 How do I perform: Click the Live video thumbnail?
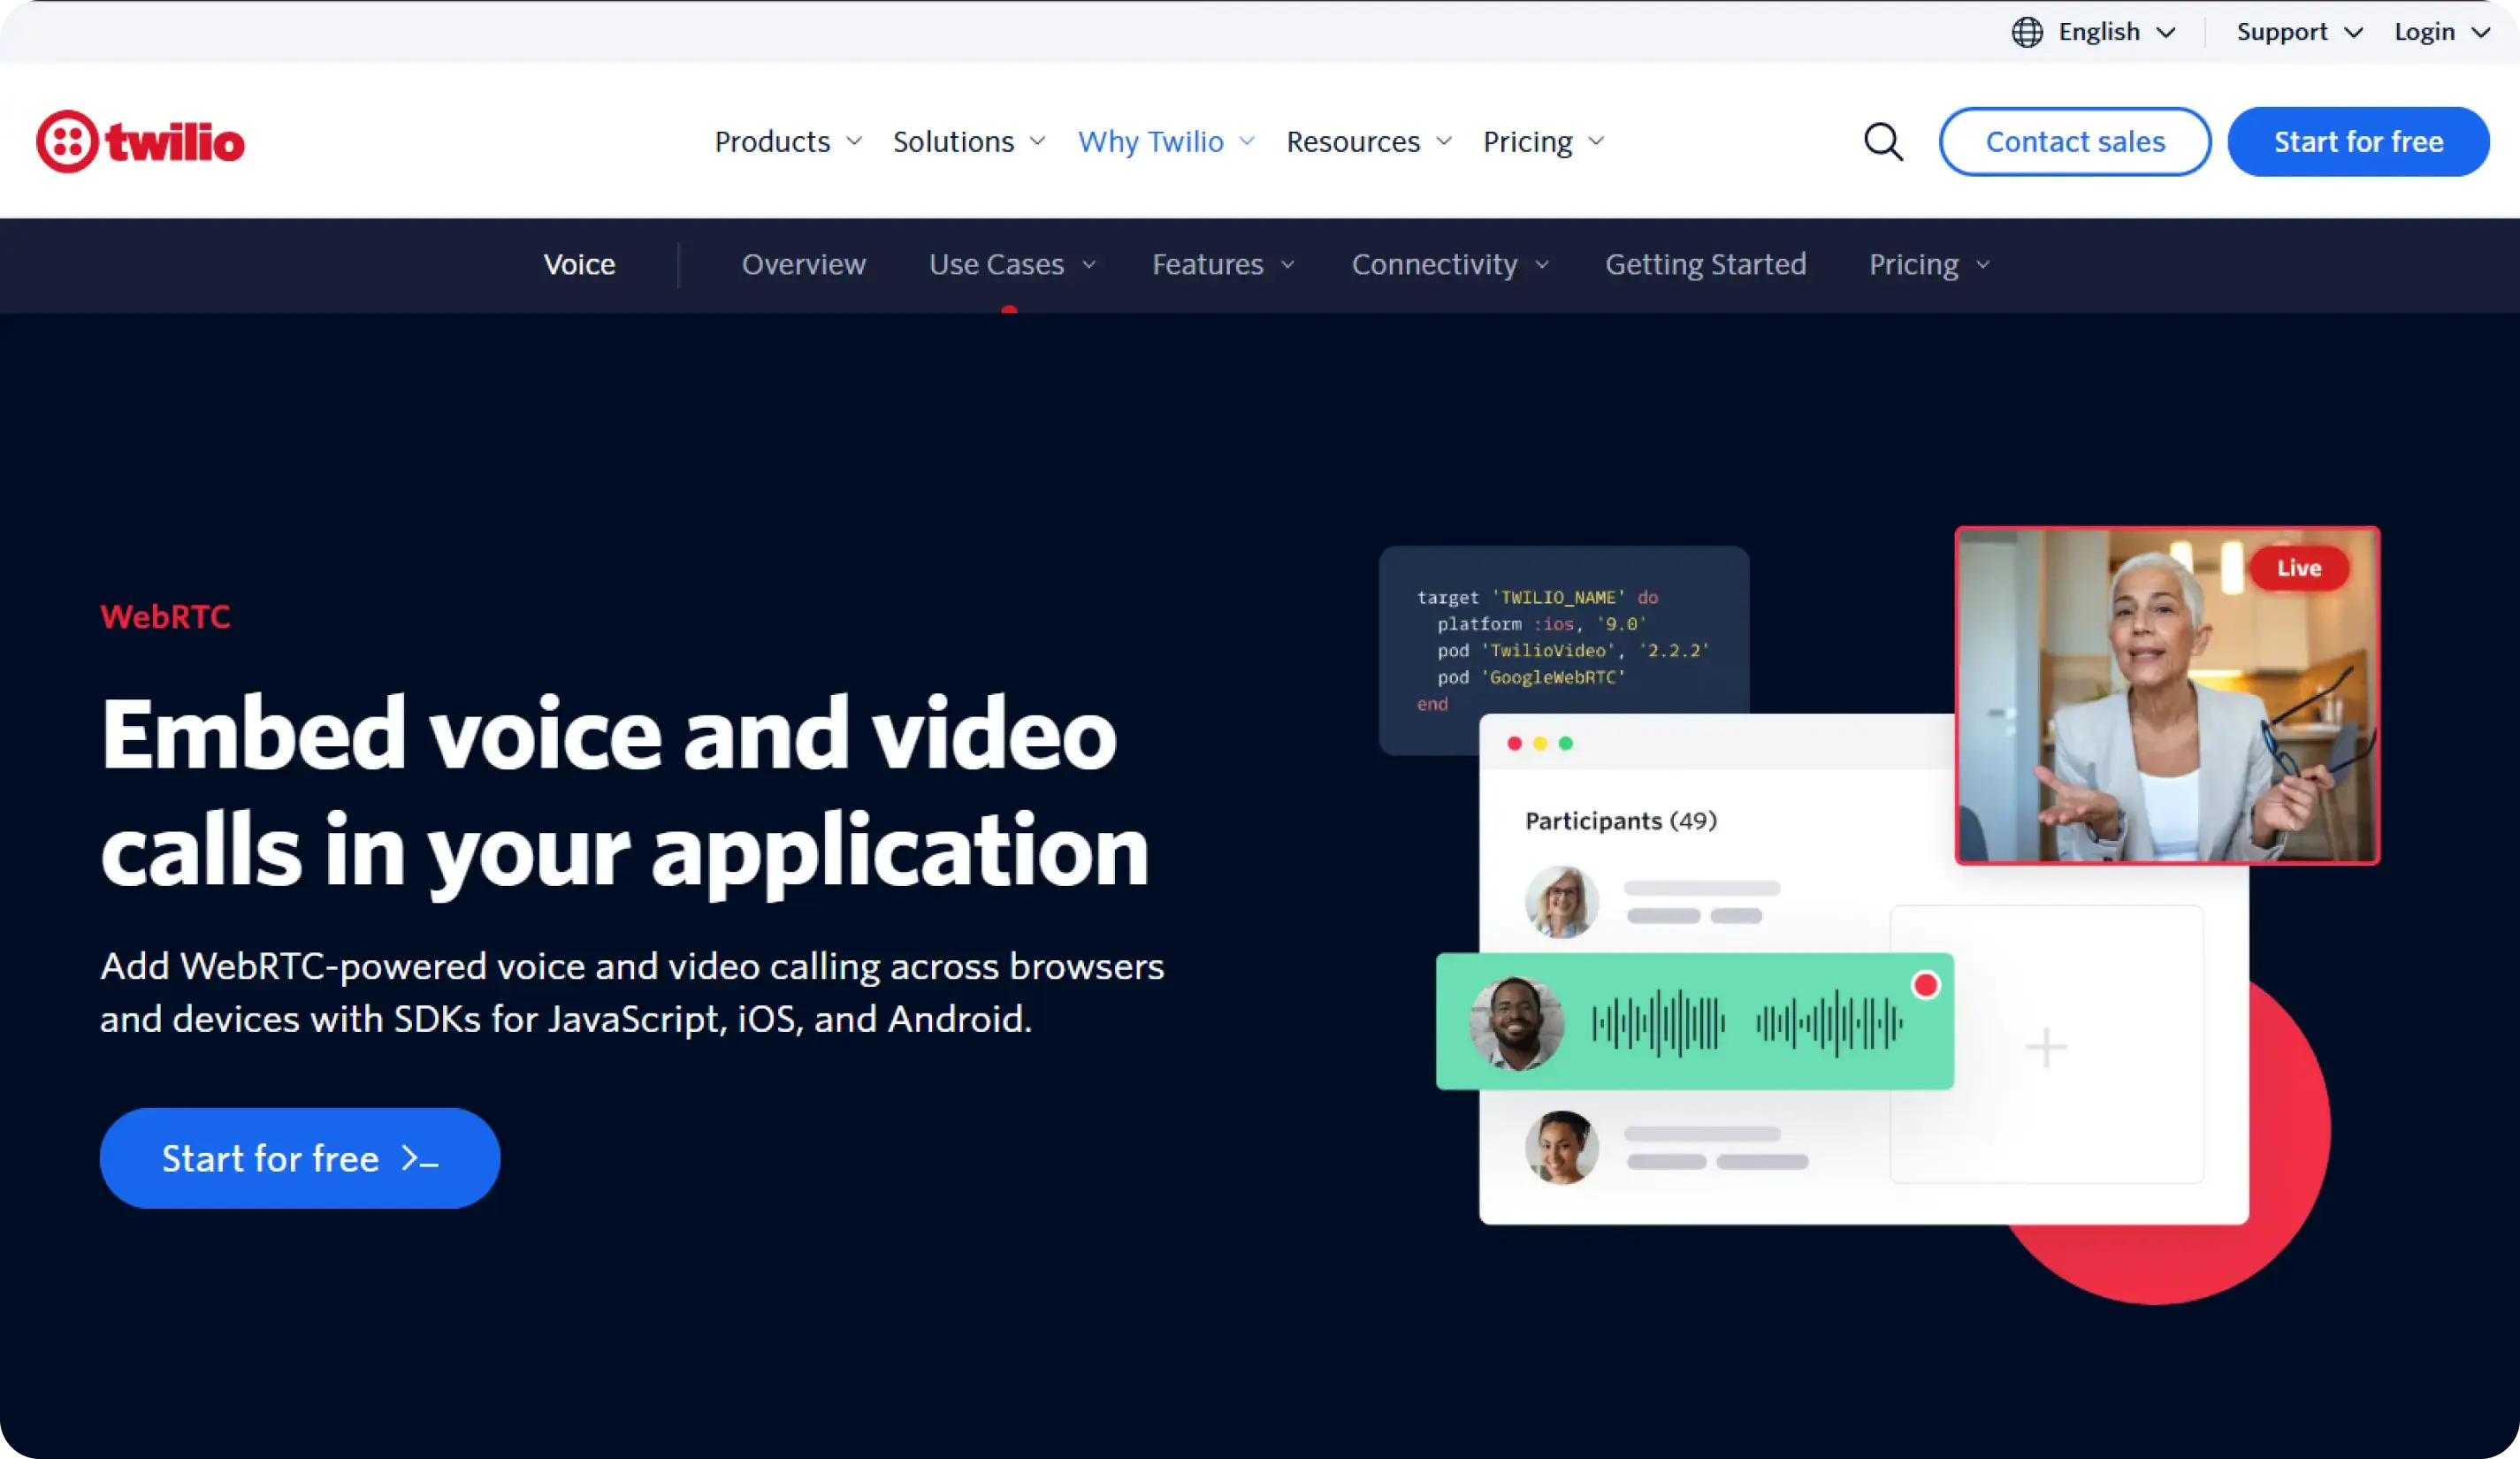pos(2167,696)
